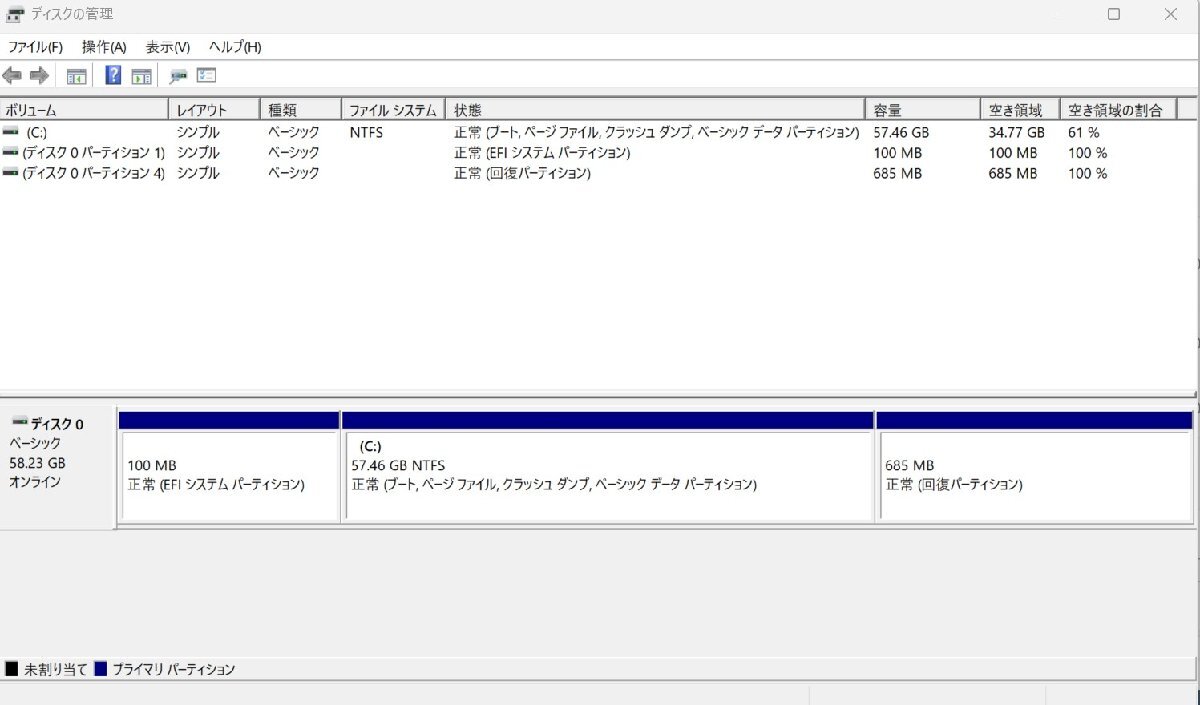Screen dimensions: 1200x705
Task: Open the 表示(V) menu
Action: pos(166,47)
